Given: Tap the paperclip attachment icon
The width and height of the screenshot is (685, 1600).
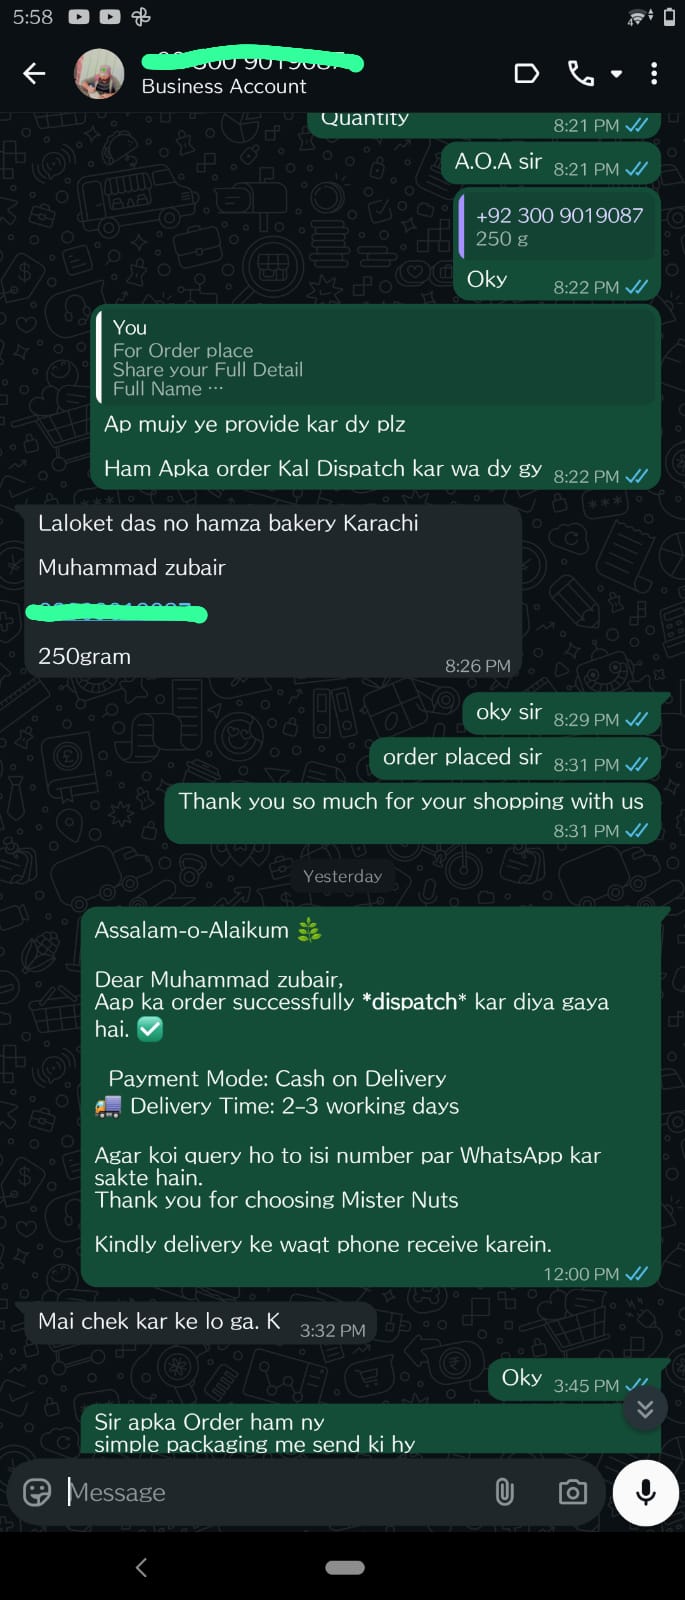Looking at the screenshot, I should pyautogui.click(x=505, y=1492).
